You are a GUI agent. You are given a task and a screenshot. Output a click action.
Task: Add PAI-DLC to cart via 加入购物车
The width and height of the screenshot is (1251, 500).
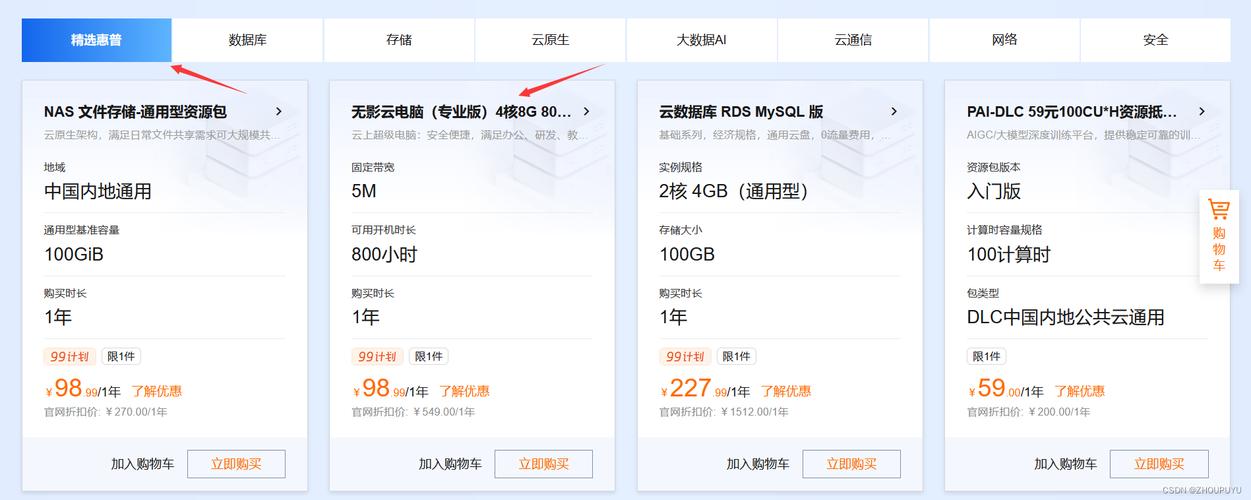click(1066, 464)
